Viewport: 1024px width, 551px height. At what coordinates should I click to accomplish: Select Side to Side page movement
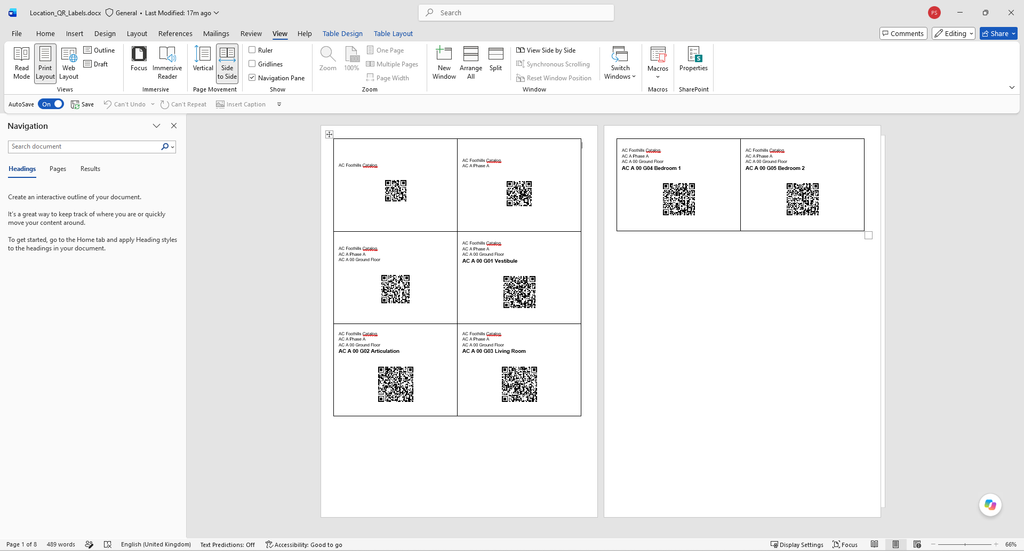(x=227, y=63)
